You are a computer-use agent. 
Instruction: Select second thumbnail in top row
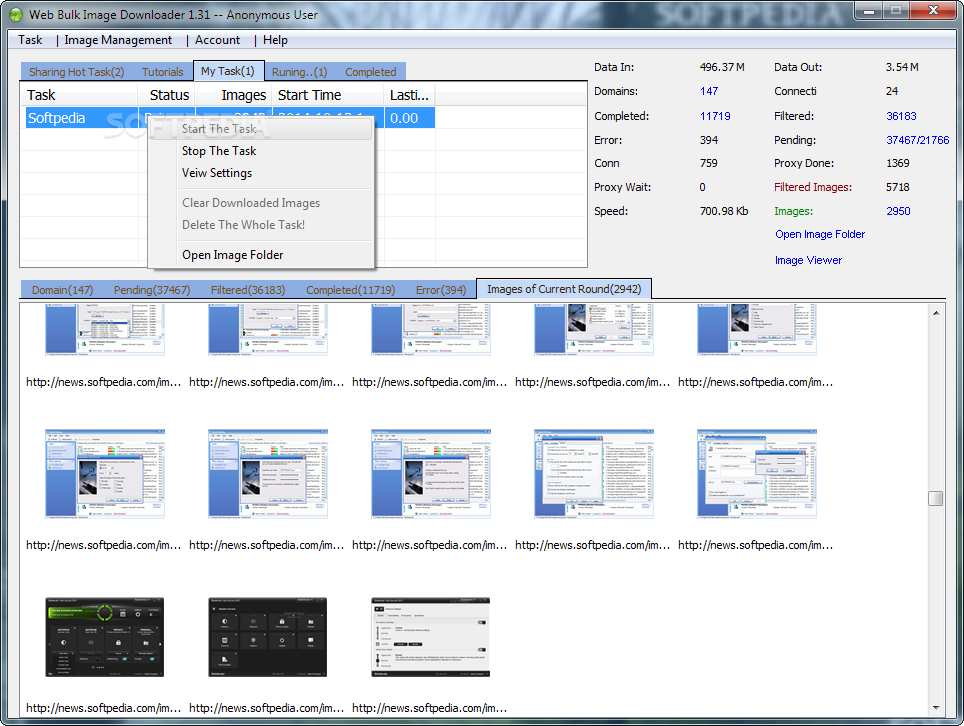pyautogui.click(x=267, y=330)
